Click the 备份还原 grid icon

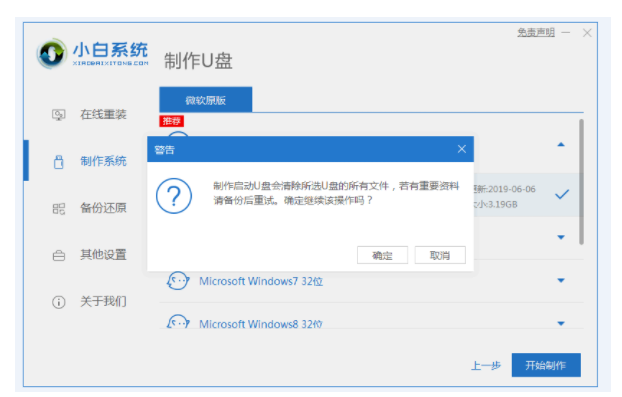pos(59,209)
